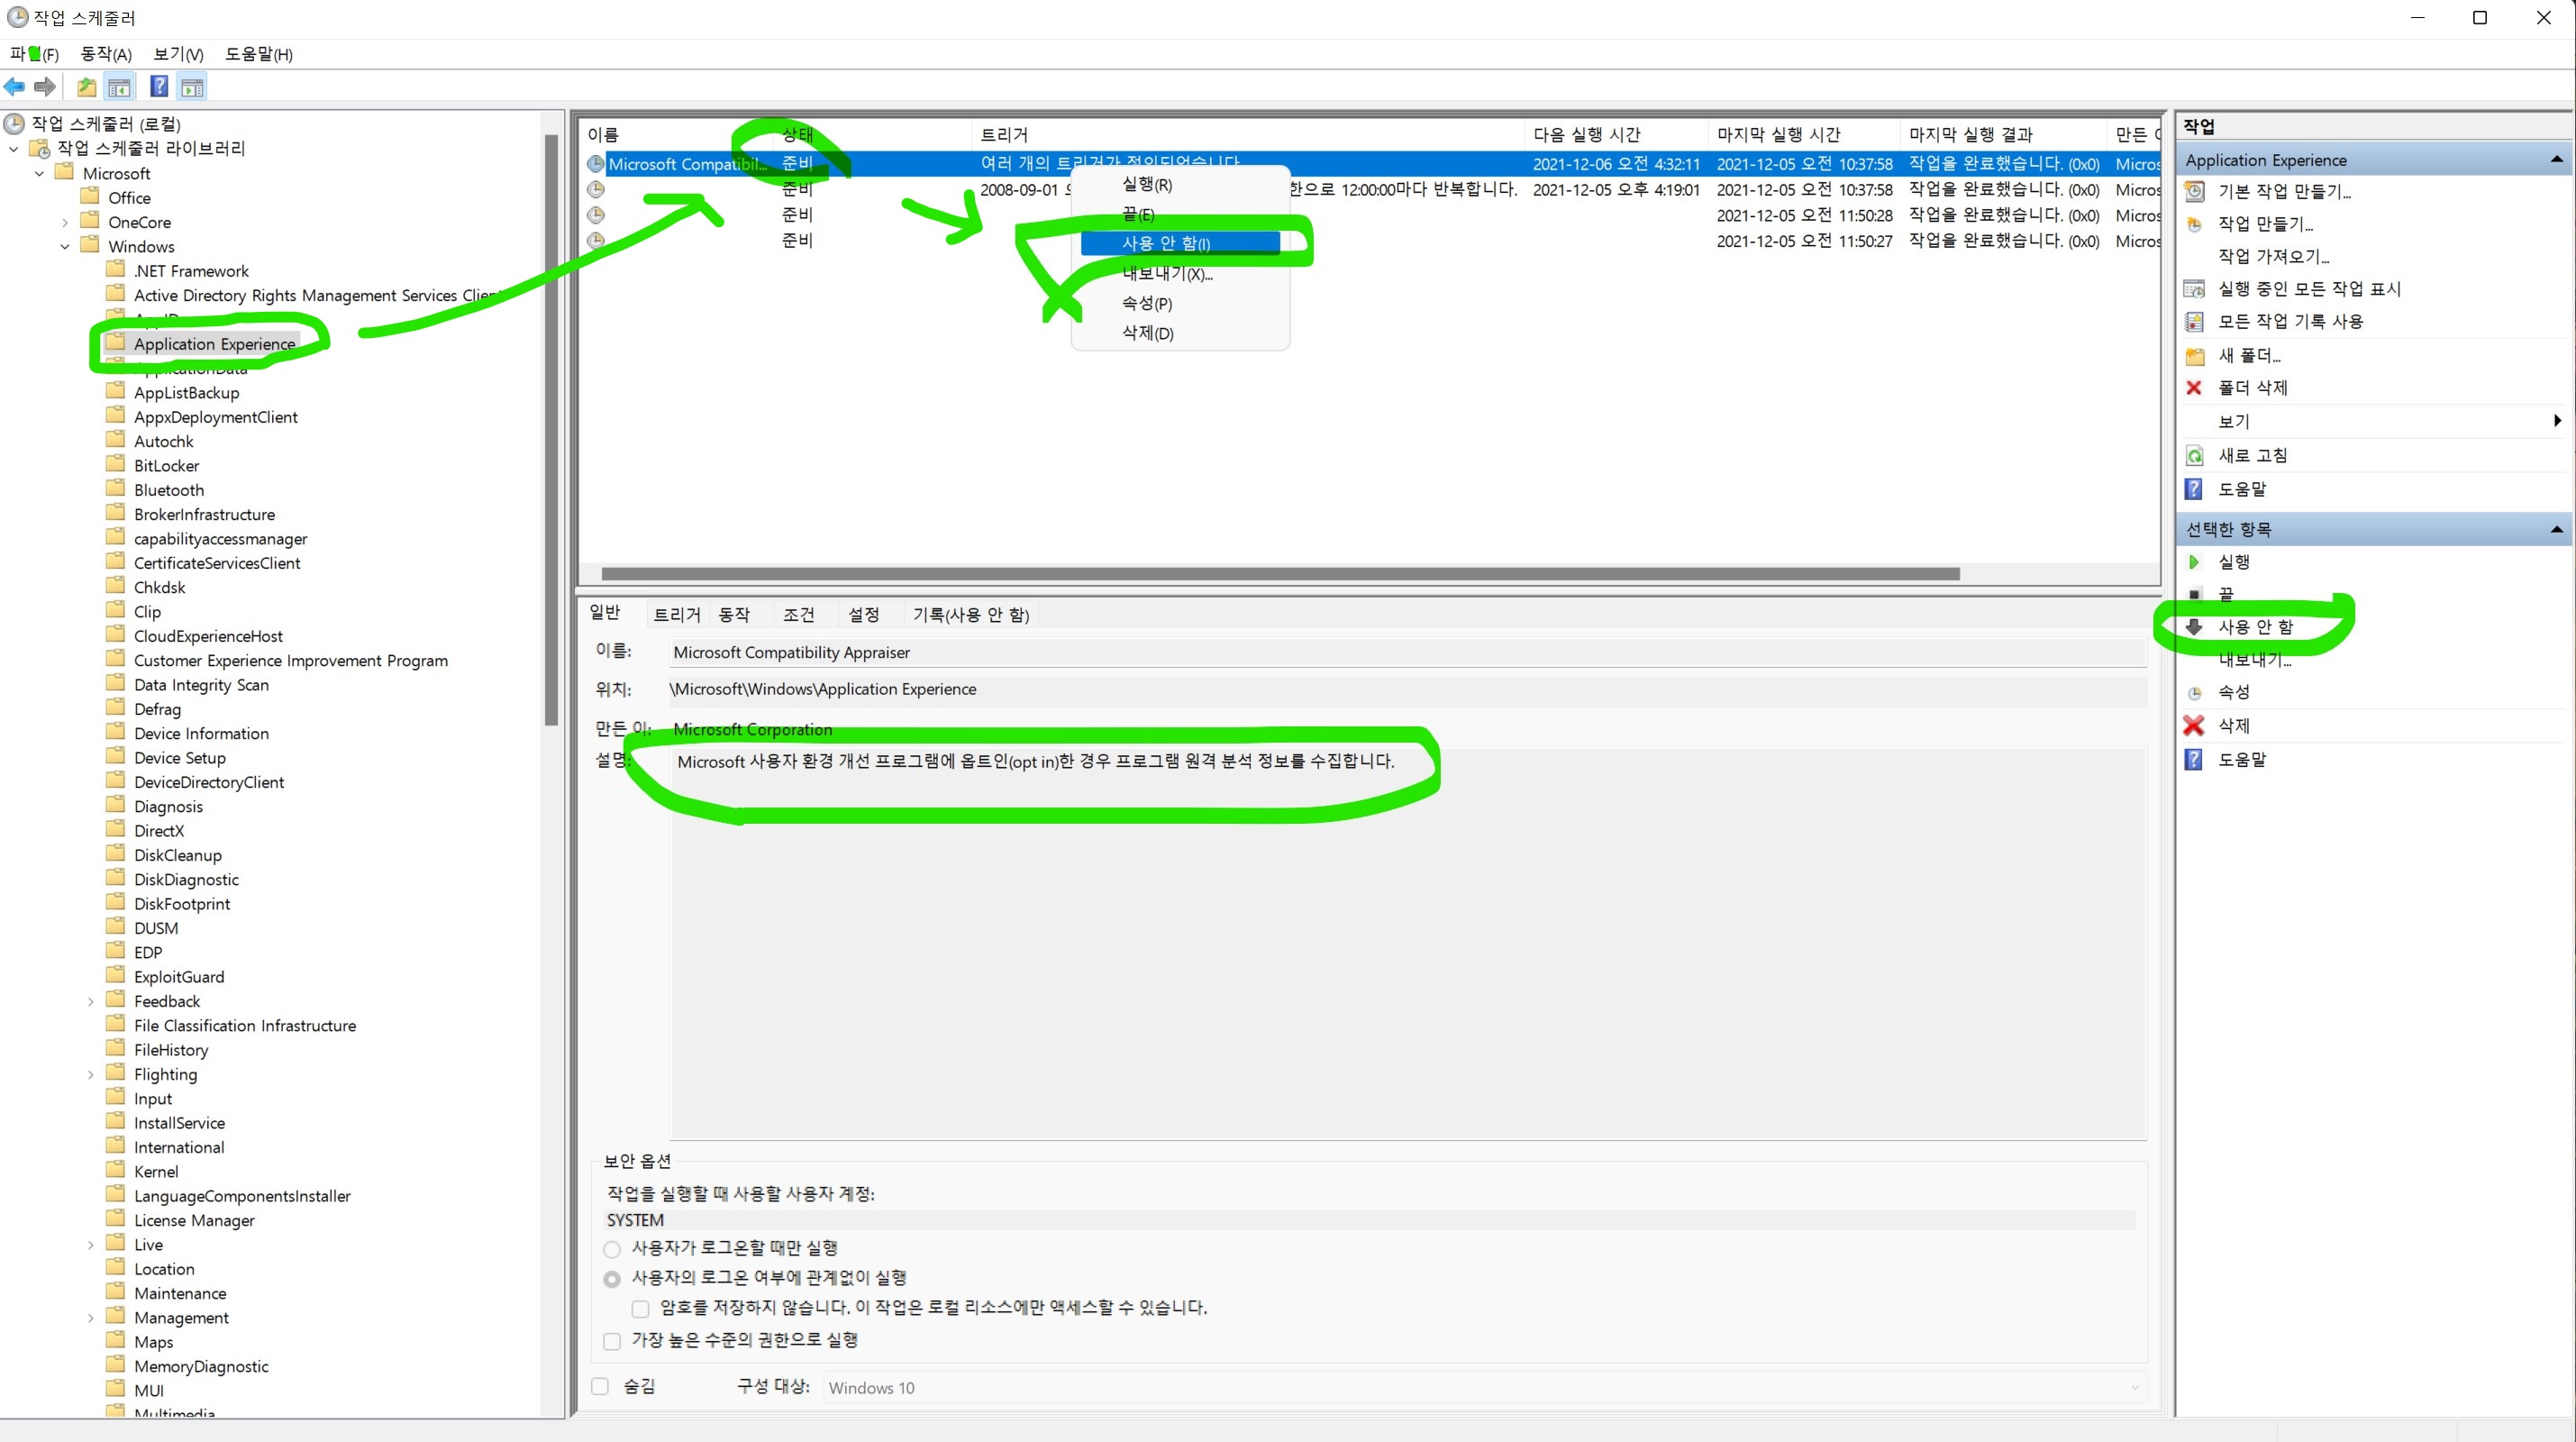
Task: Click the clock icon of second task row
Action: coord(596,190)
